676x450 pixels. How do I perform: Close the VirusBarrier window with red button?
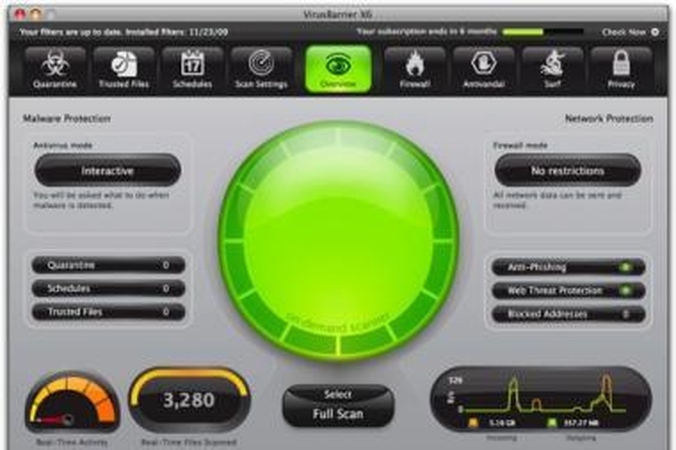tap(20, 15)
